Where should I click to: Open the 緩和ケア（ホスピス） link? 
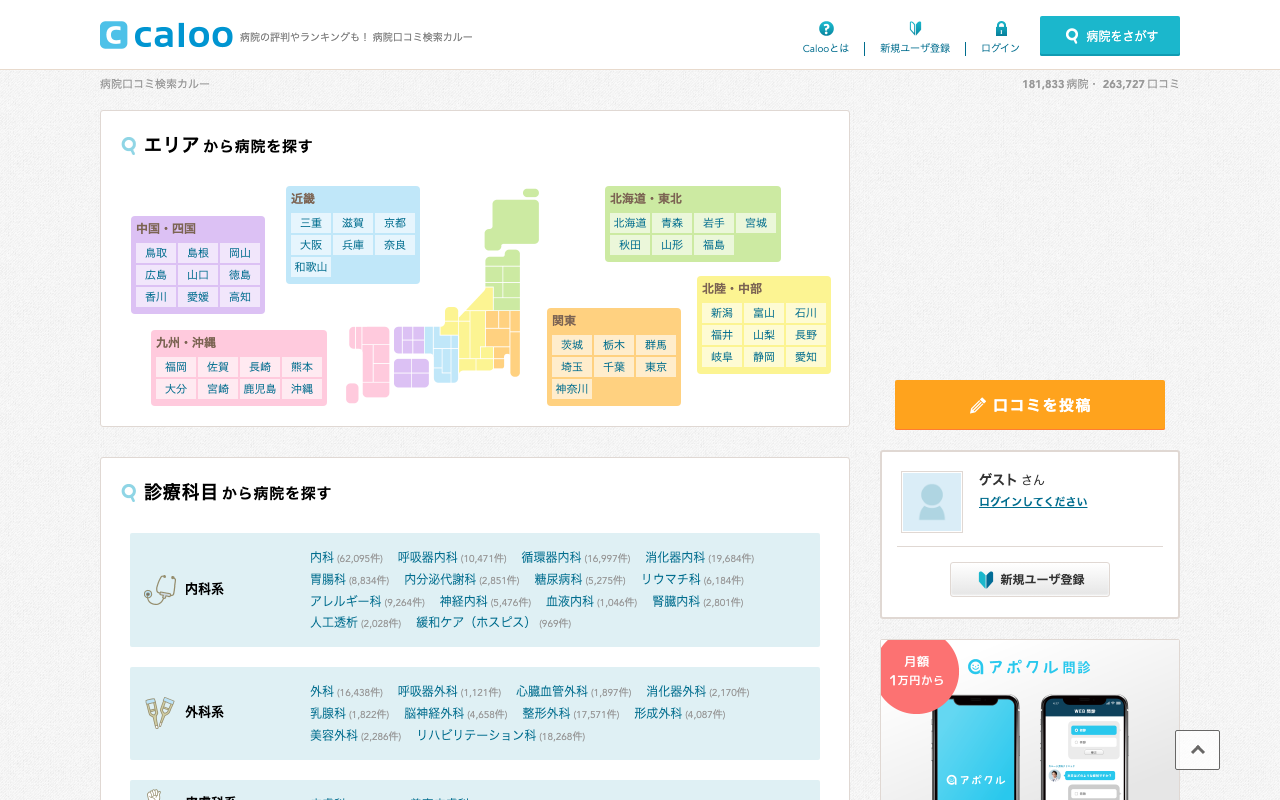pyautogui.click(x=476, y=622)
